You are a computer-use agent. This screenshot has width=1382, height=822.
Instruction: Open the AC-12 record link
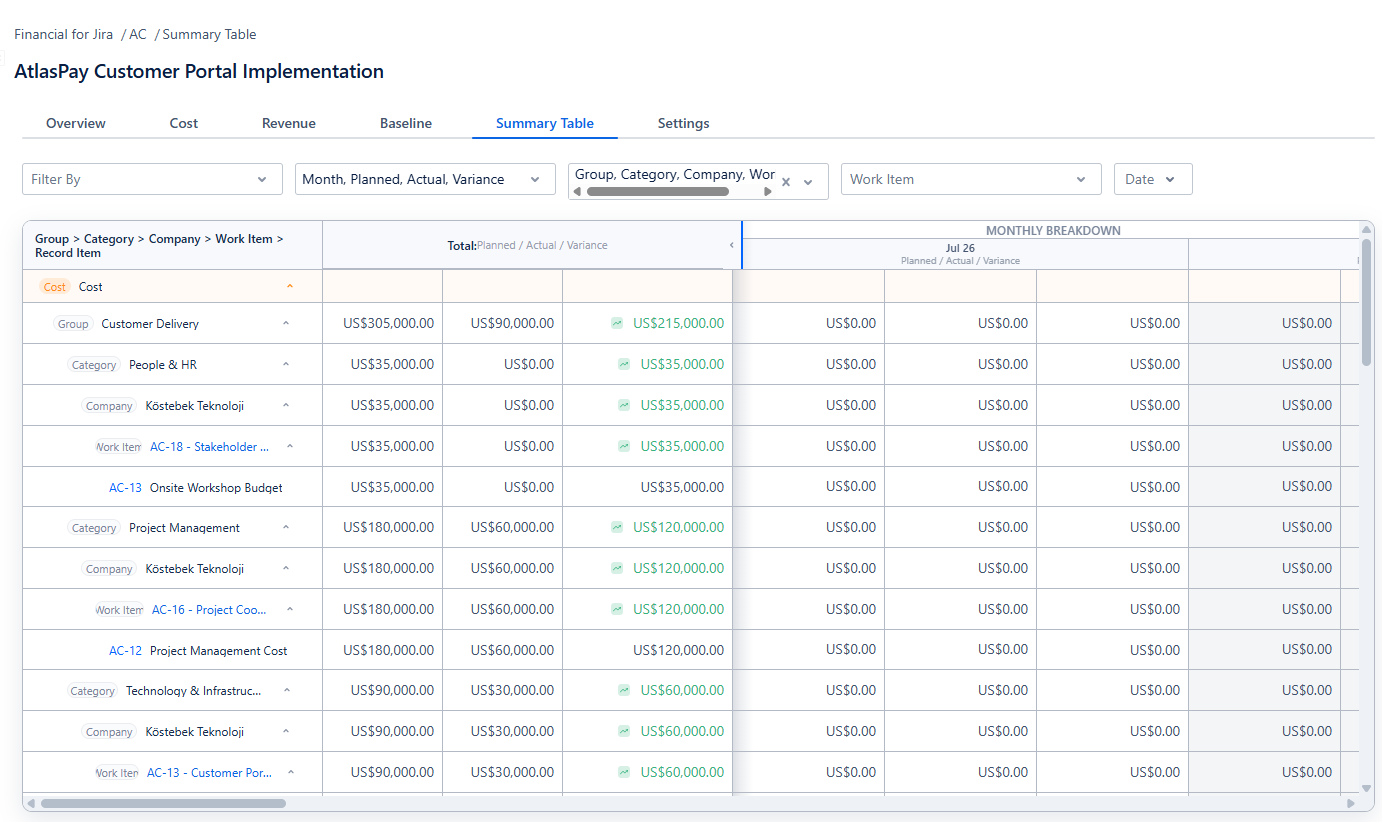point(126,651)
